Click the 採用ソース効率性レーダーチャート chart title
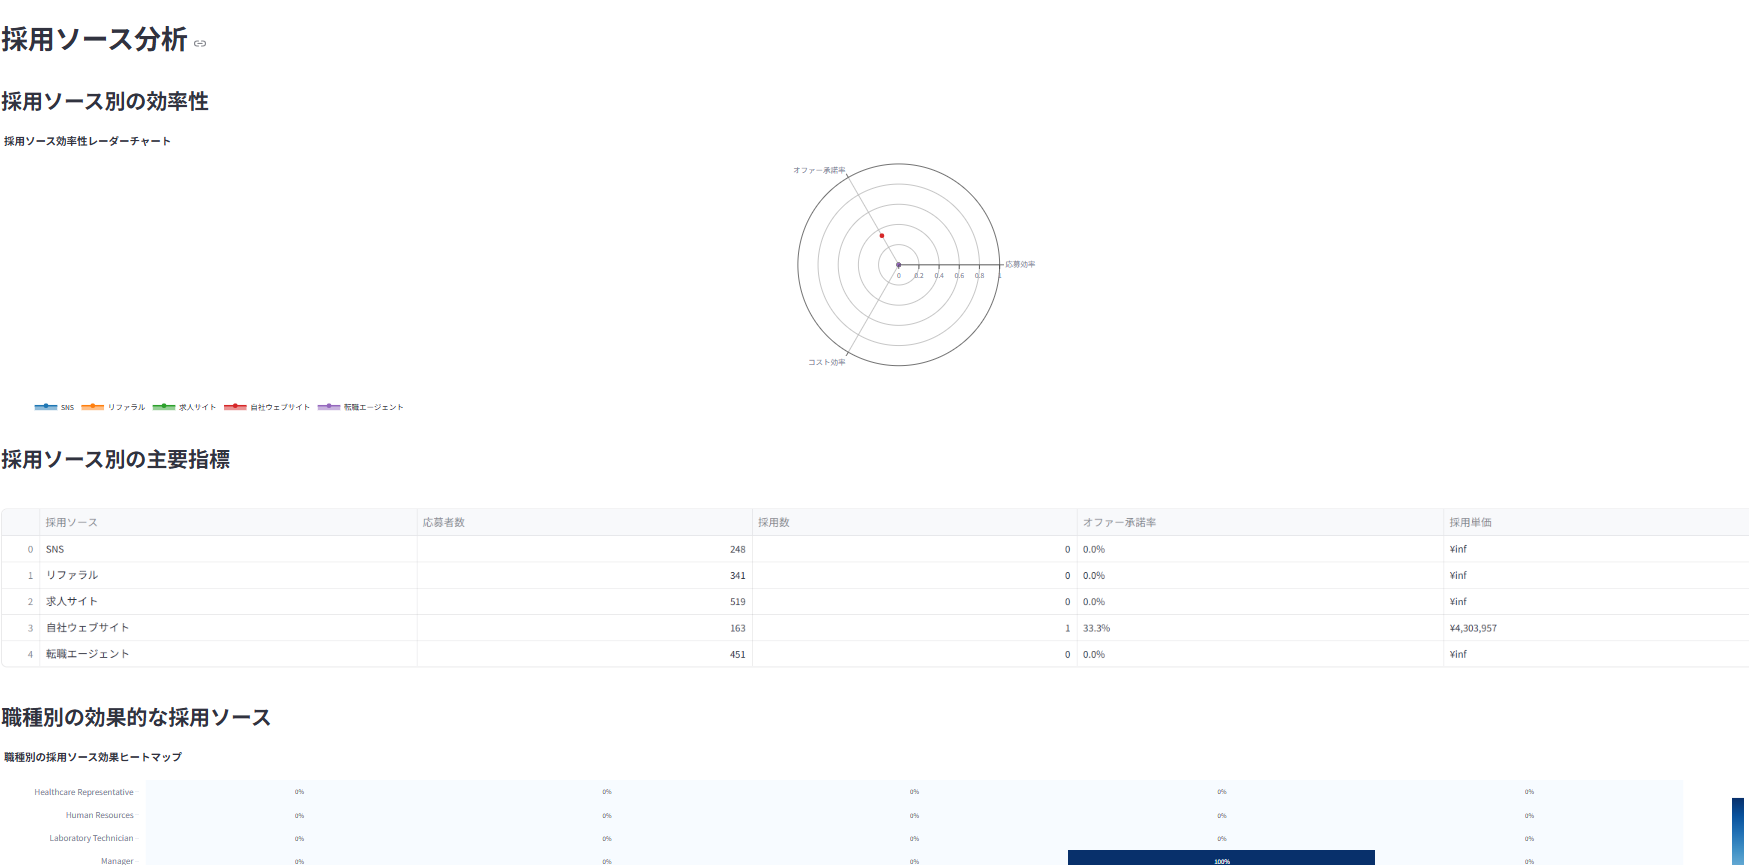 87,141
